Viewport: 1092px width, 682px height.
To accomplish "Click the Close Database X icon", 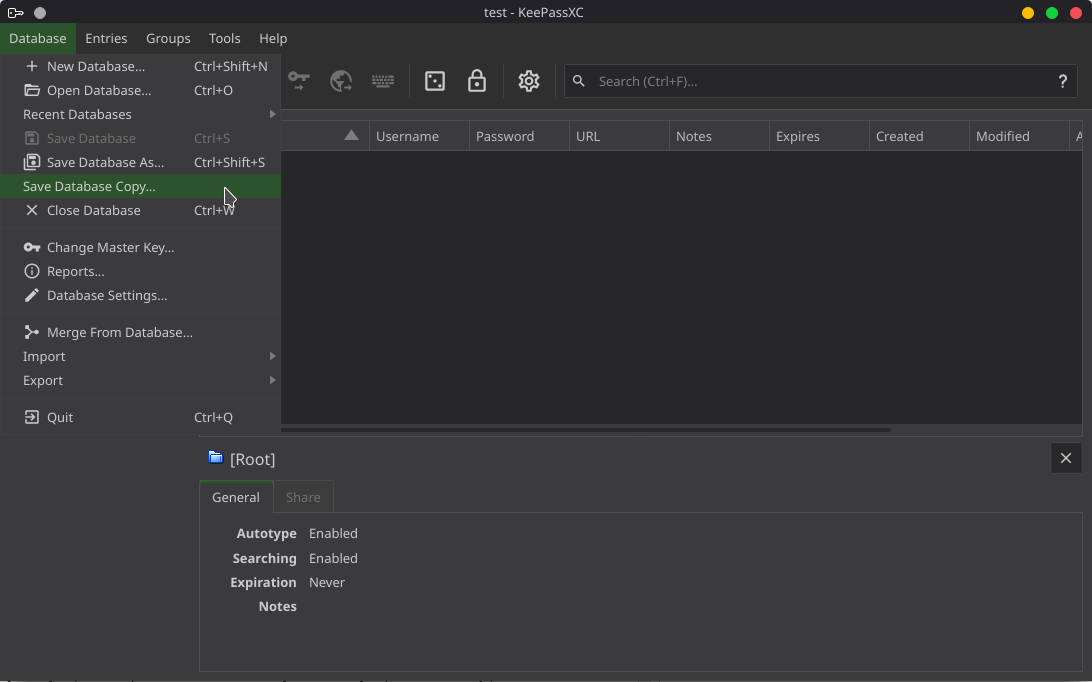I will (x=31, y=210).
